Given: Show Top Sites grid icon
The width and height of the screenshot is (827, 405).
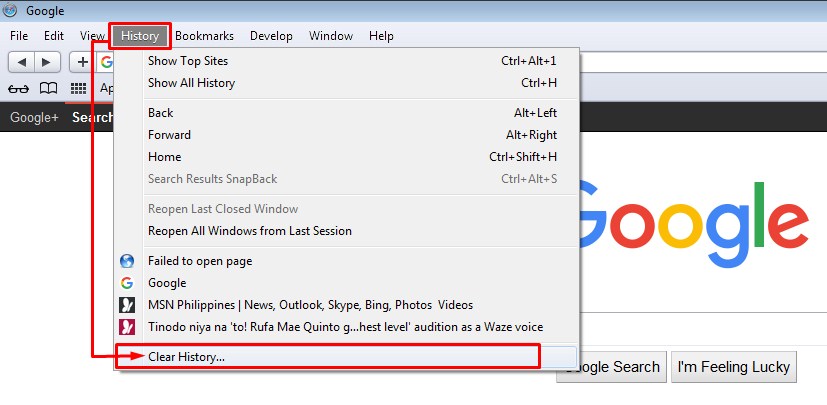Looking at the screenshot, I should tap(78, 89).
